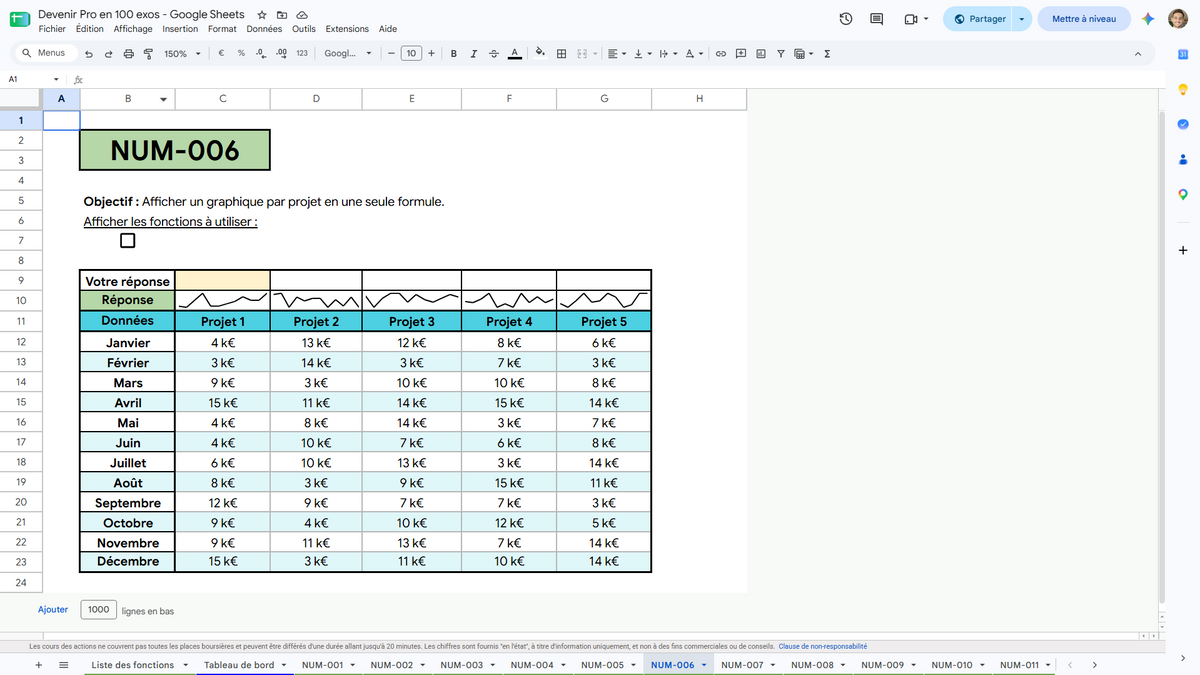Click the add sheet plus button
This screenshot has width=1200, height=675.
[x=39, y=665]
